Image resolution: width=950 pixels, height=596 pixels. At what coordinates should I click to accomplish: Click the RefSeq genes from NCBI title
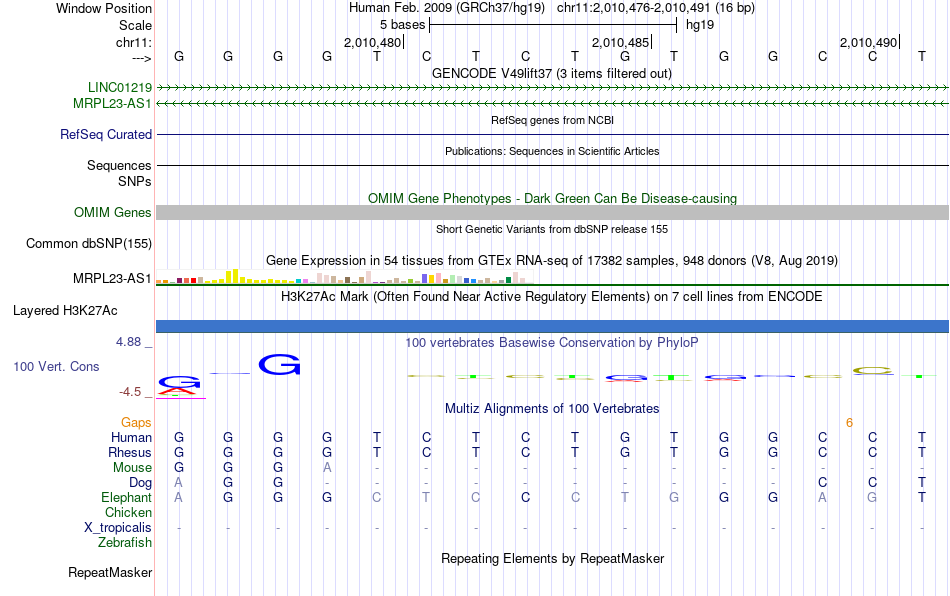[x=553, y=121]
